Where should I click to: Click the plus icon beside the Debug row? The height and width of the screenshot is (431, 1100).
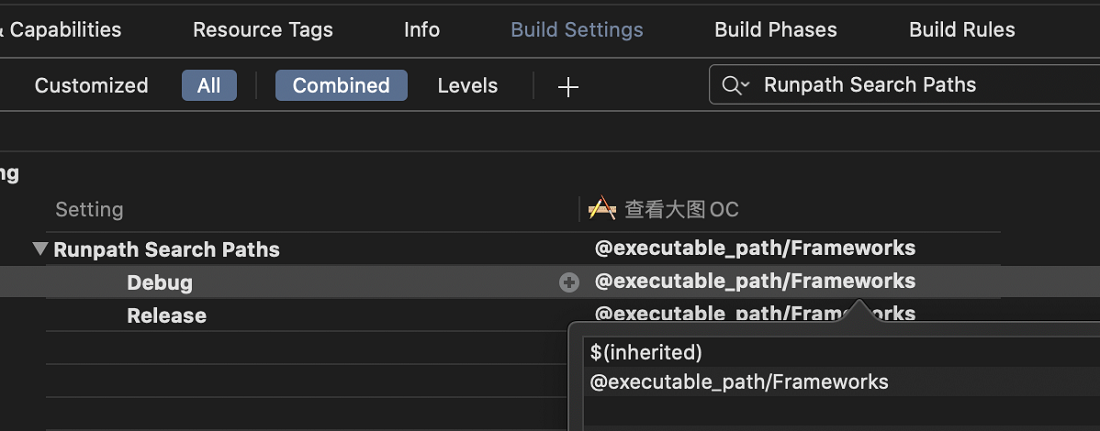coord(569,283)
